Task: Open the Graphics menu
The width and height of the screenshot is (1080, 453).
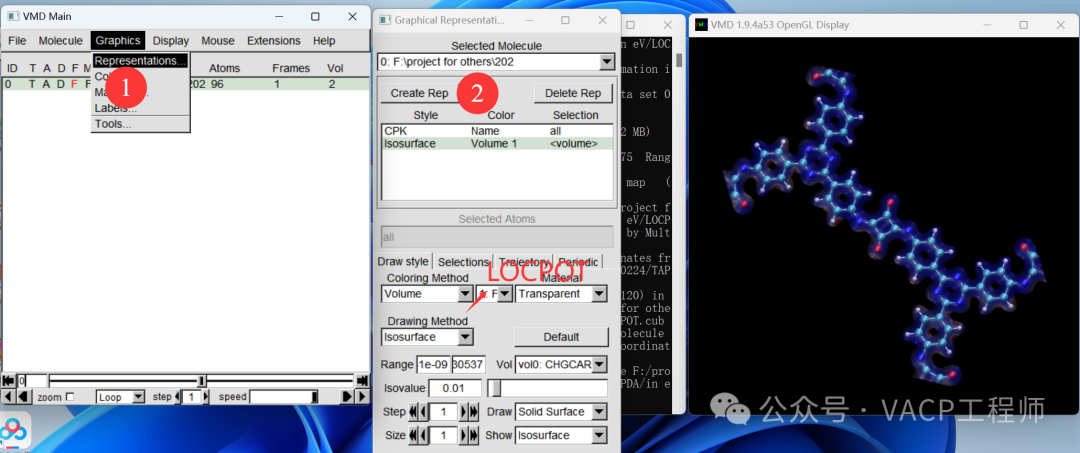Action: pyautogui.click(x=118, y=41)
